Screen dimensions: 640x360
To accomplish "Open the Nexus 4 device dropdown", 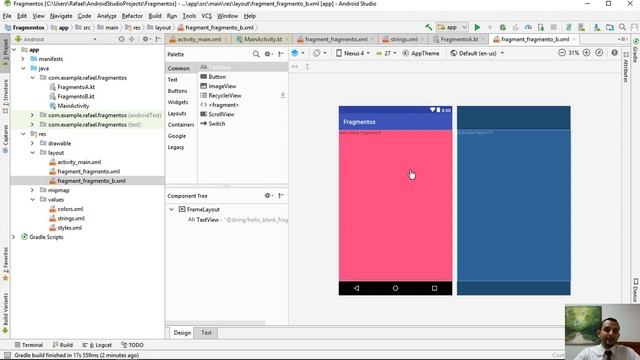I will point(353,53).
